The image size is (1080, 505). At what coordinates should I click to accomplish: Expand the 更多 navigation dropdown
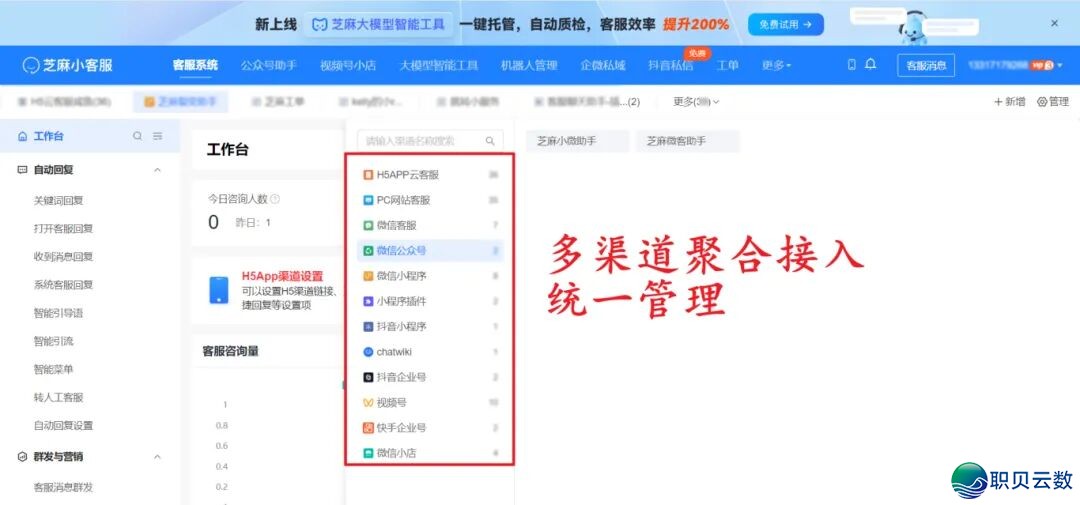tap(776, 65)
